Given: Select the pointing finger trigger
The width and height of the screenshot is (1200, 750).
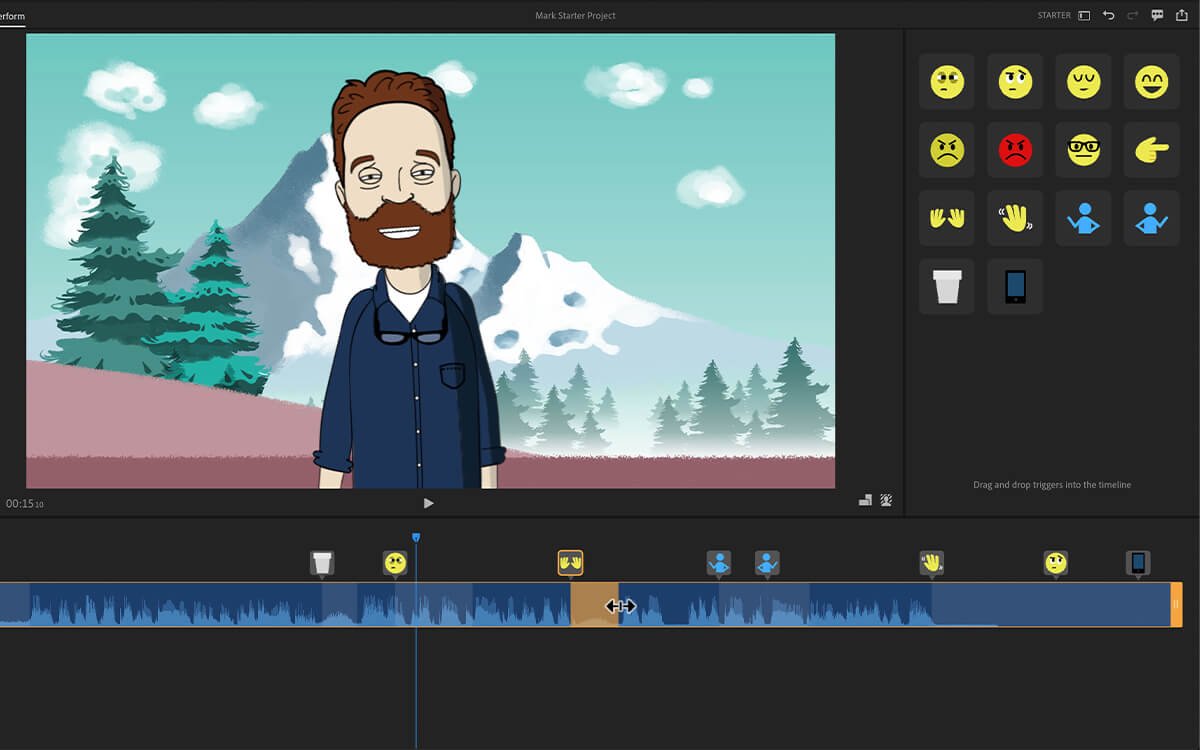Looking at the screenshot, I should (1151, 149).
